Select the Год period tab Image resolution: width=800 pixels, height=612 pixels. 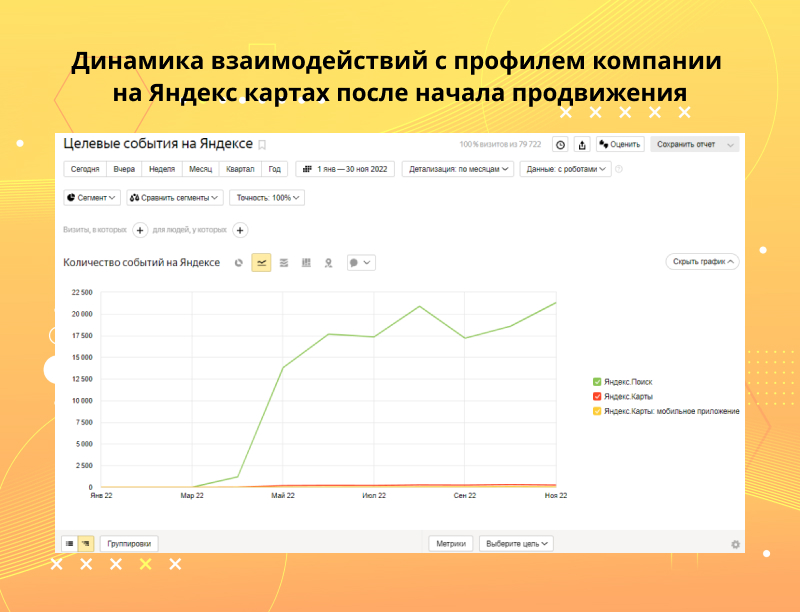point(274,169)
